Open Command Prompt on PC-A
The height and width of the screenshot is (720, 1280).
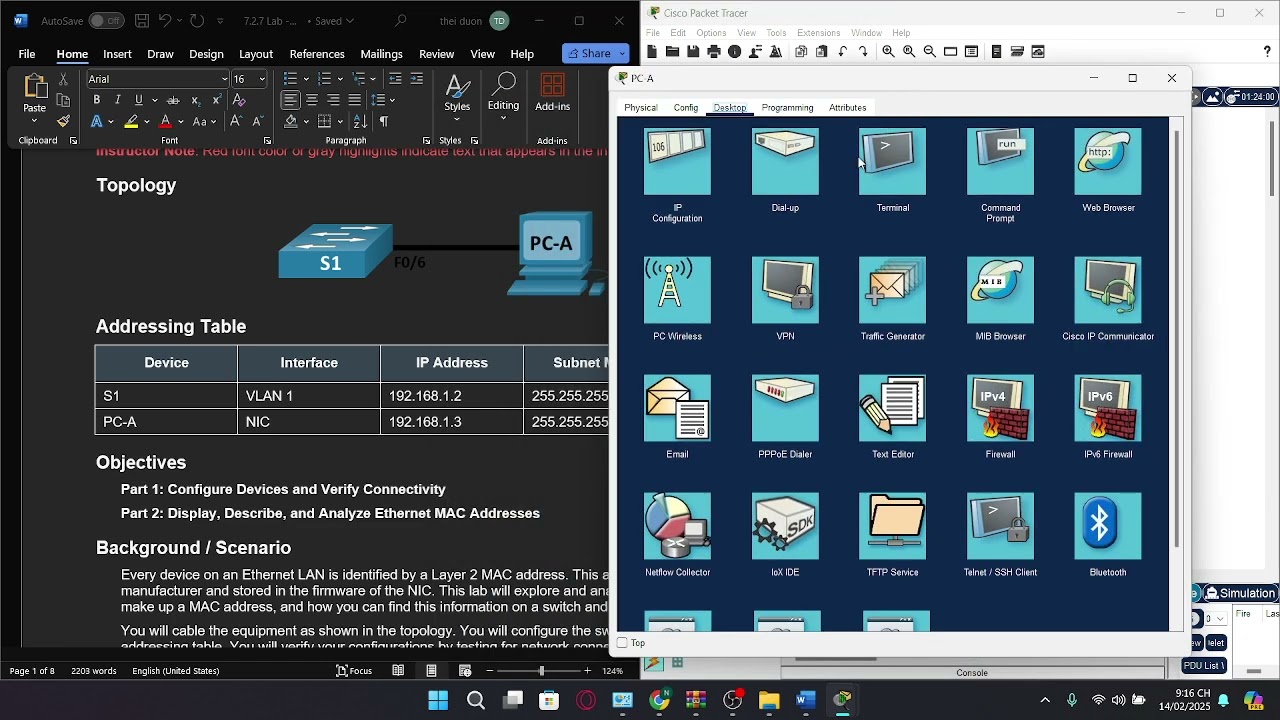1000,162
